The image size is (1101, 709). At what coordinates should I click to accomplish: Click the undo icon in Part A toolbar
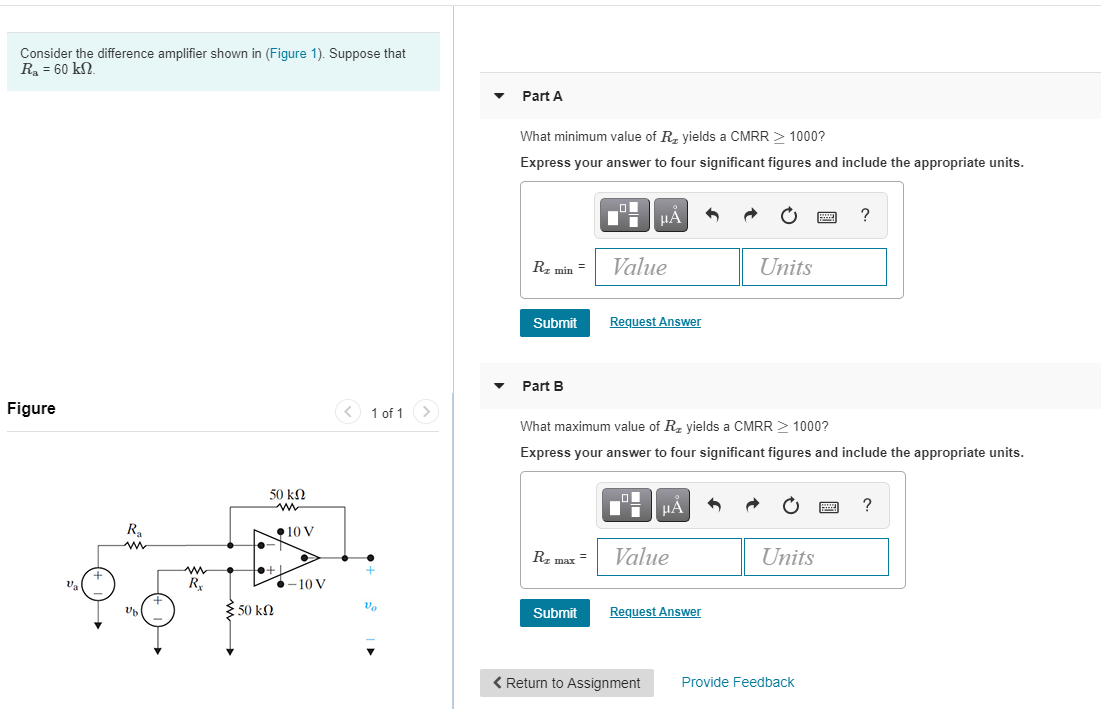click(711, 214)
